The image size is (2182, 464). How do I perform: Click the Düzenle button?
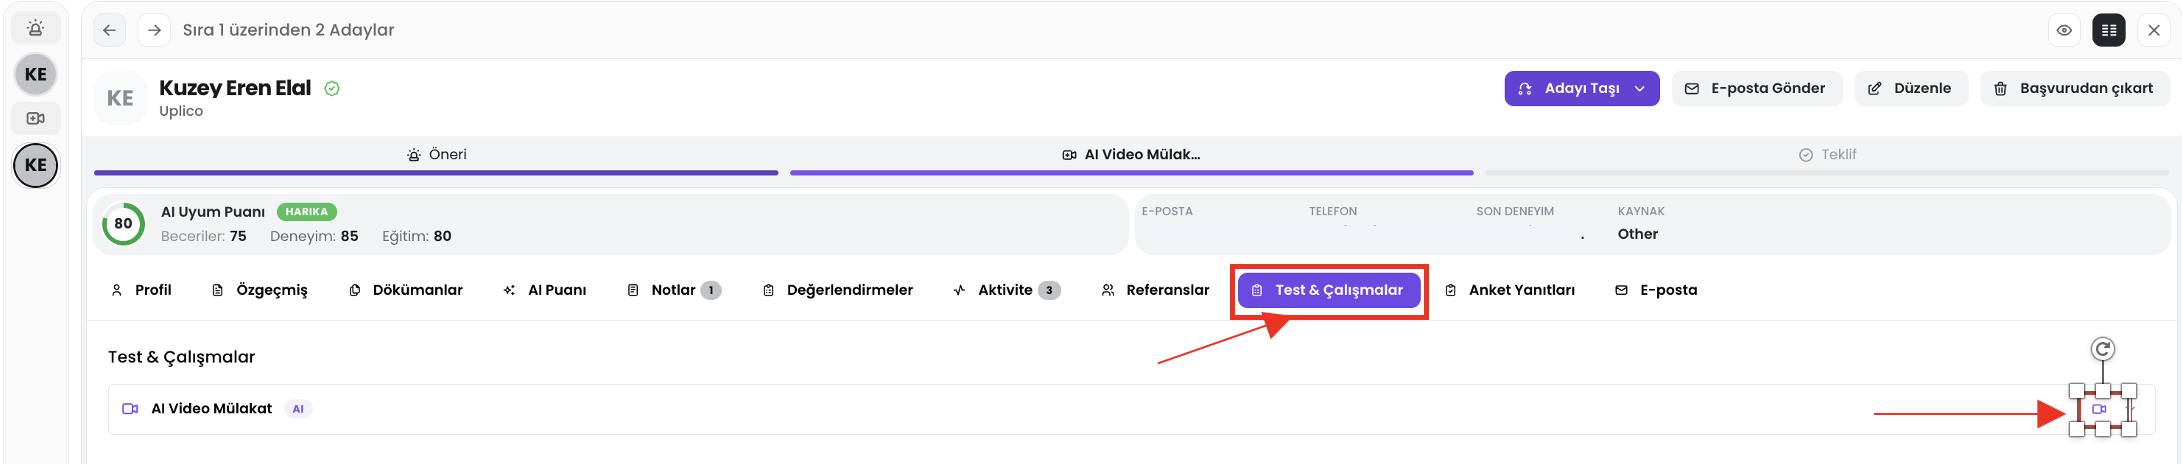click(1910, 88)
